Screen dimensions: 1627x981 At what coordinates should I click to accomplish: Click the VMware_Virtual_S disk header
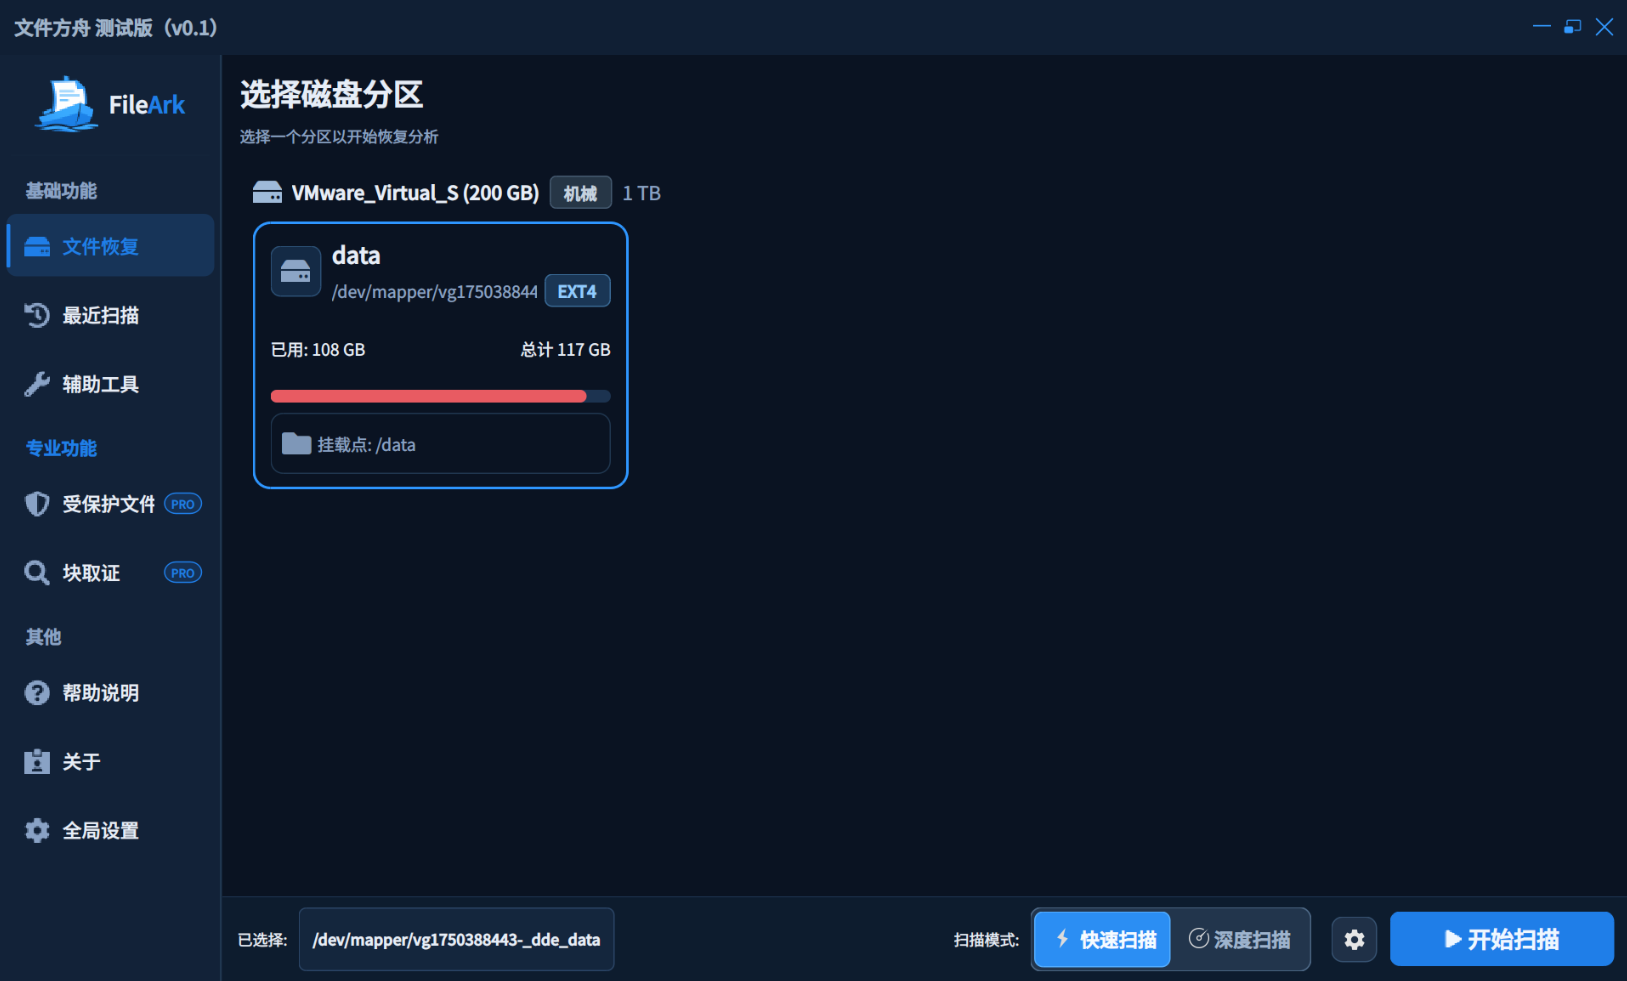coord(415,192)
